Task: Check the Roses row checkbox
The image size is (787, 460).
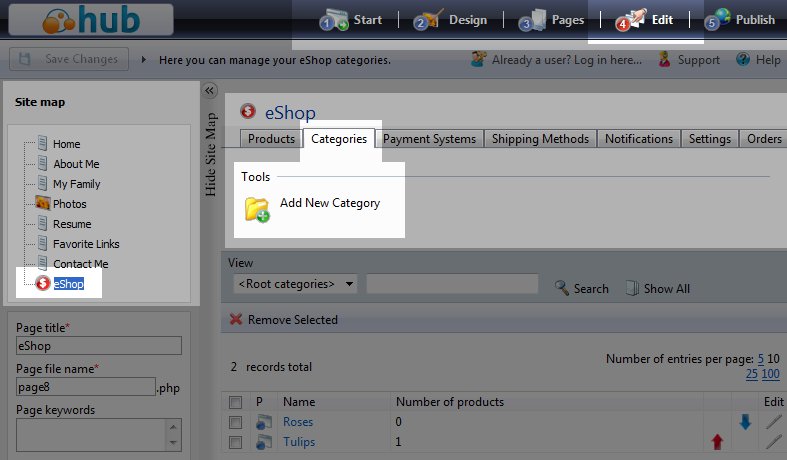Action: tap(235, 422)
